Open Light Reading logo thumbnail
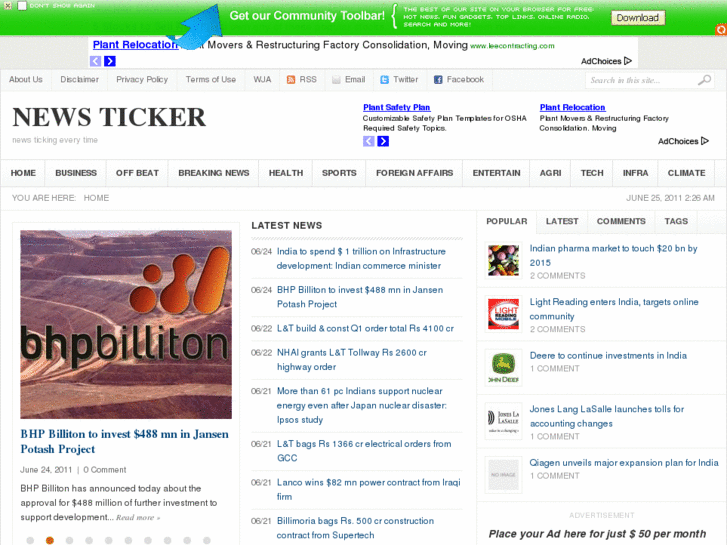 point(504,314)
